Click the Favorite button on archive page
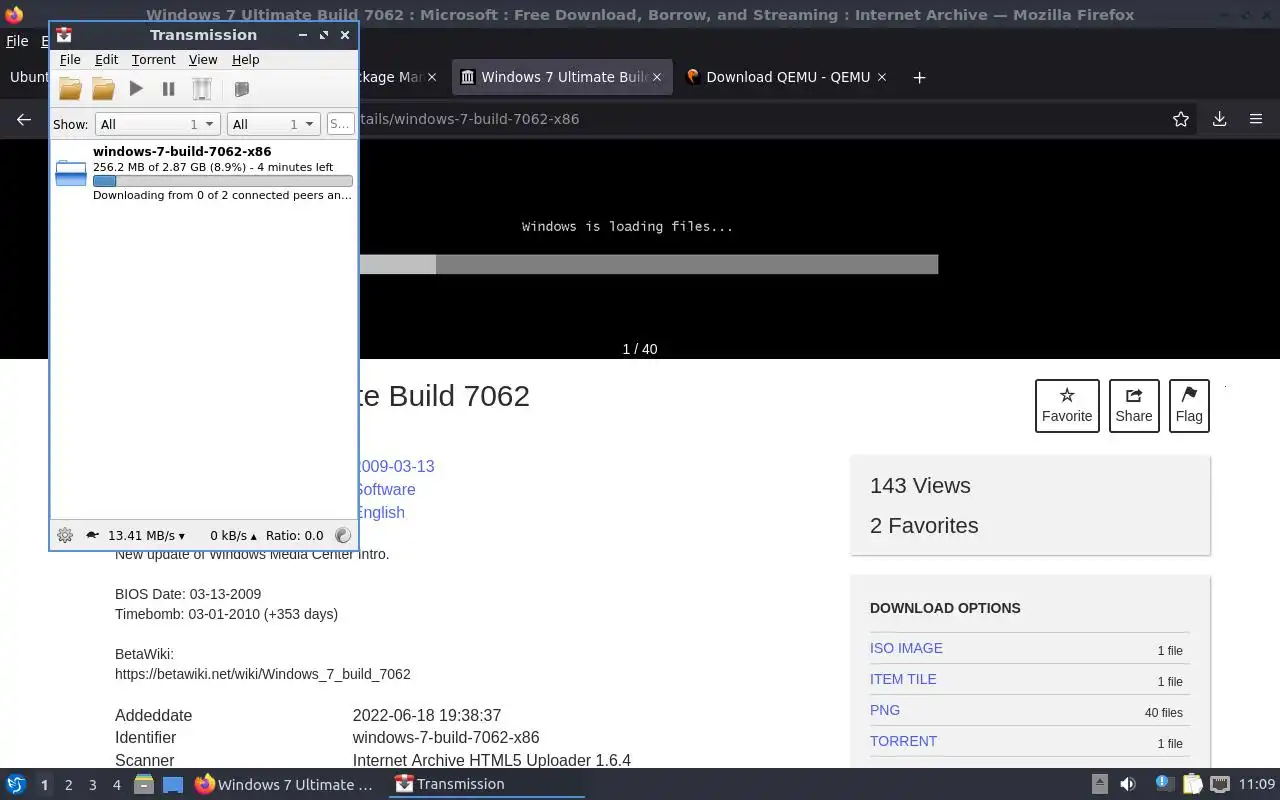The width and height of the screenshot is (1280, 800). click(x=1067, y=406)
